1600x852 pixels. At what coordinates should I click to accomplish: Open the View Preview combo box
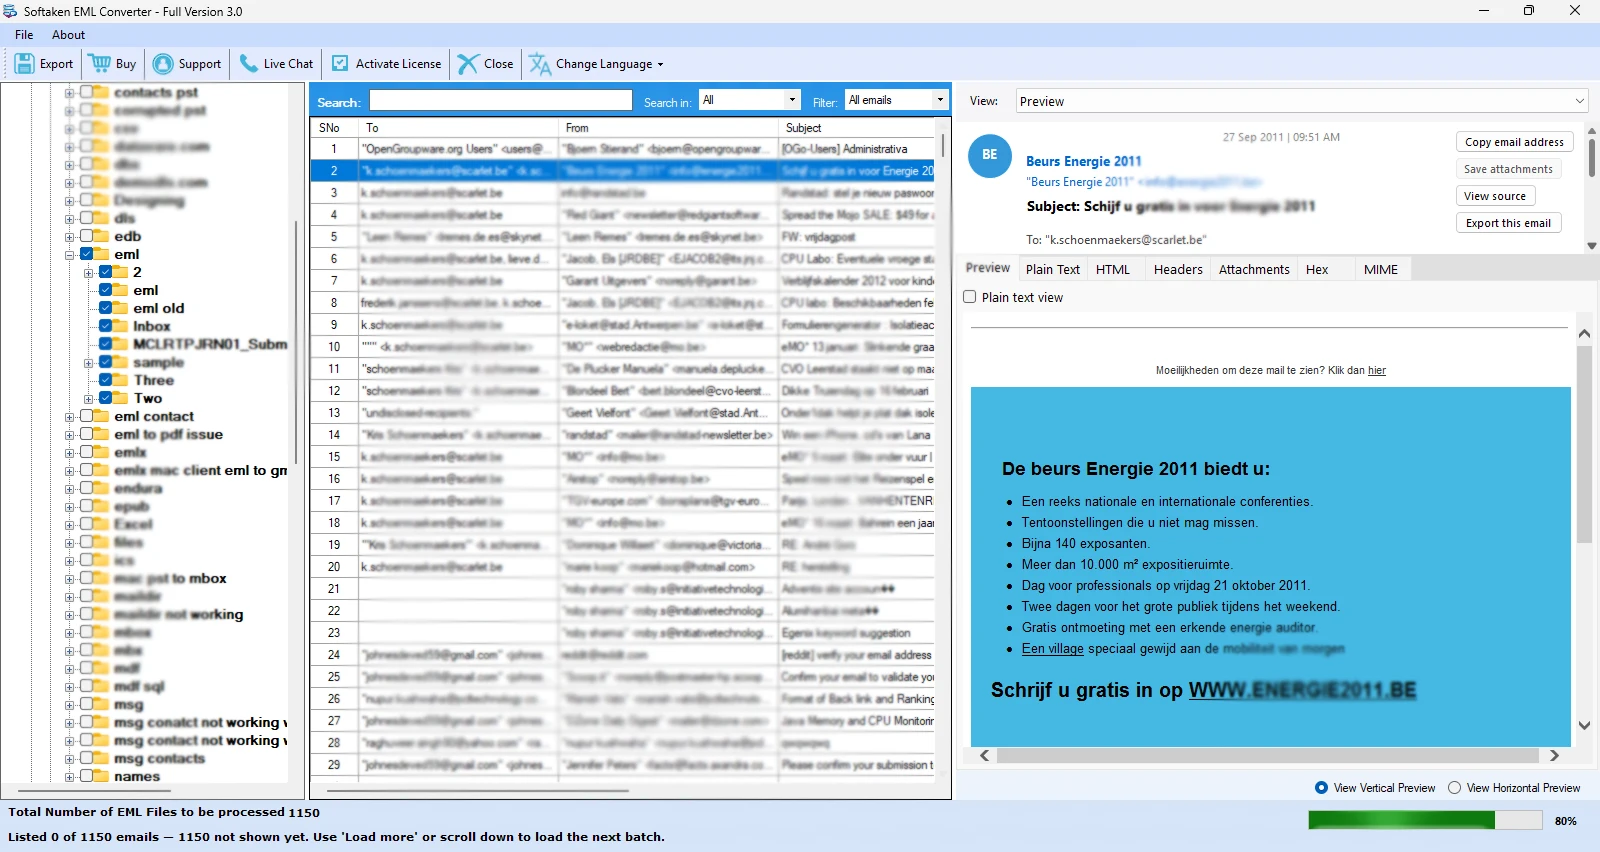coord(1302,101)
